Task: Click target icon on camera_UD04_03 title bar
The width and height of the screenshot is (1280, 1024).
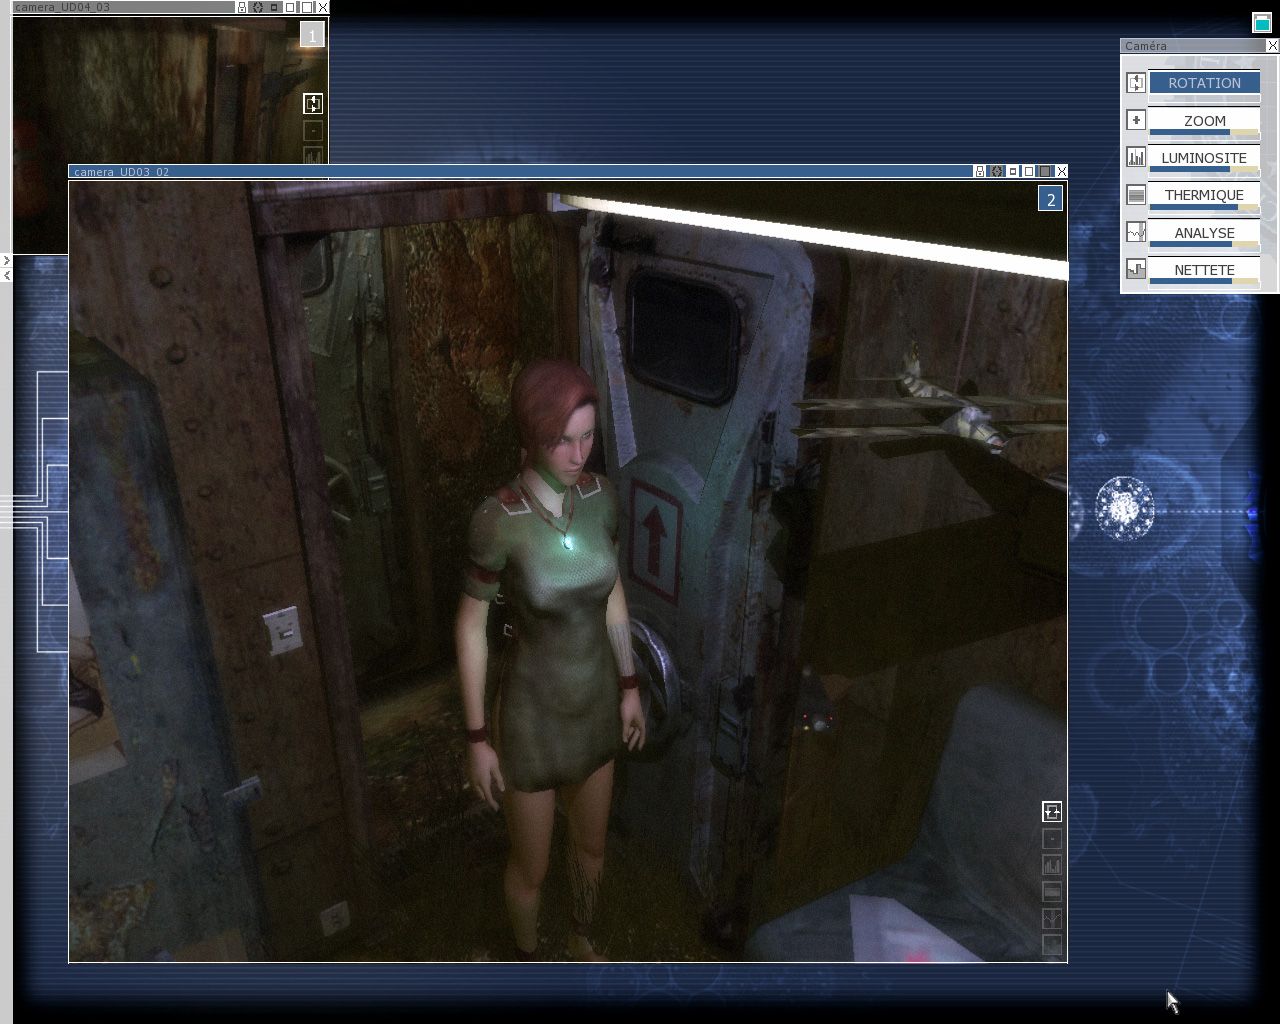Action: (x=258, y=7)
